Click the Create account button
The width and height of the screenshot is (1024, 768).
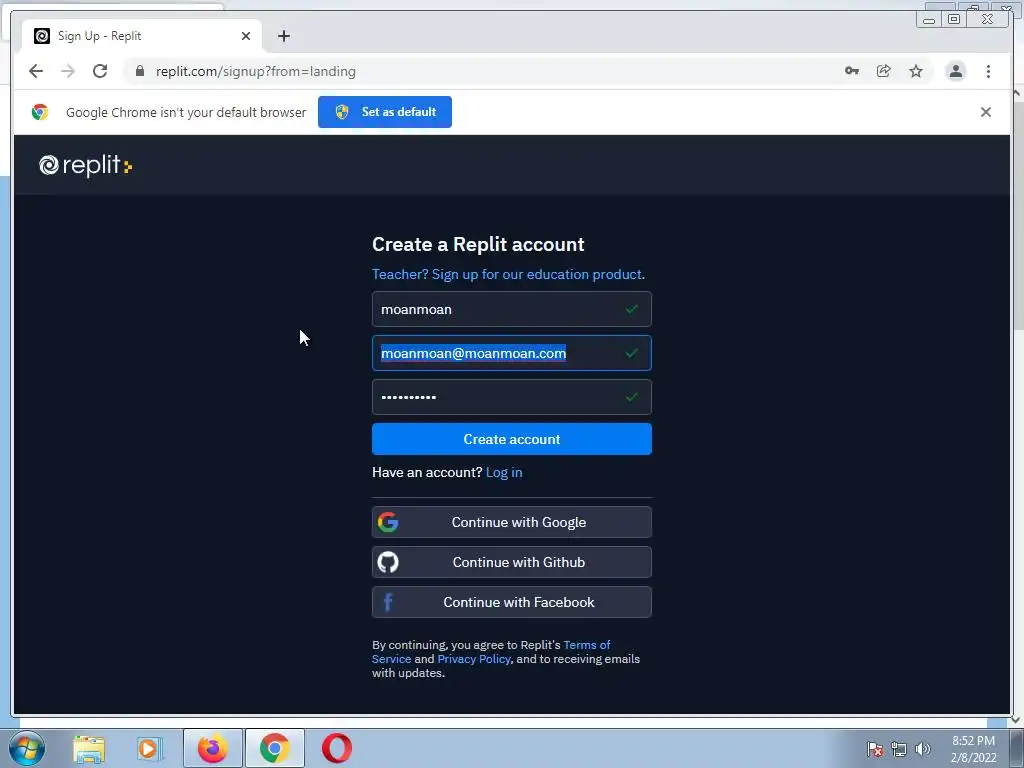pos(511,439)
